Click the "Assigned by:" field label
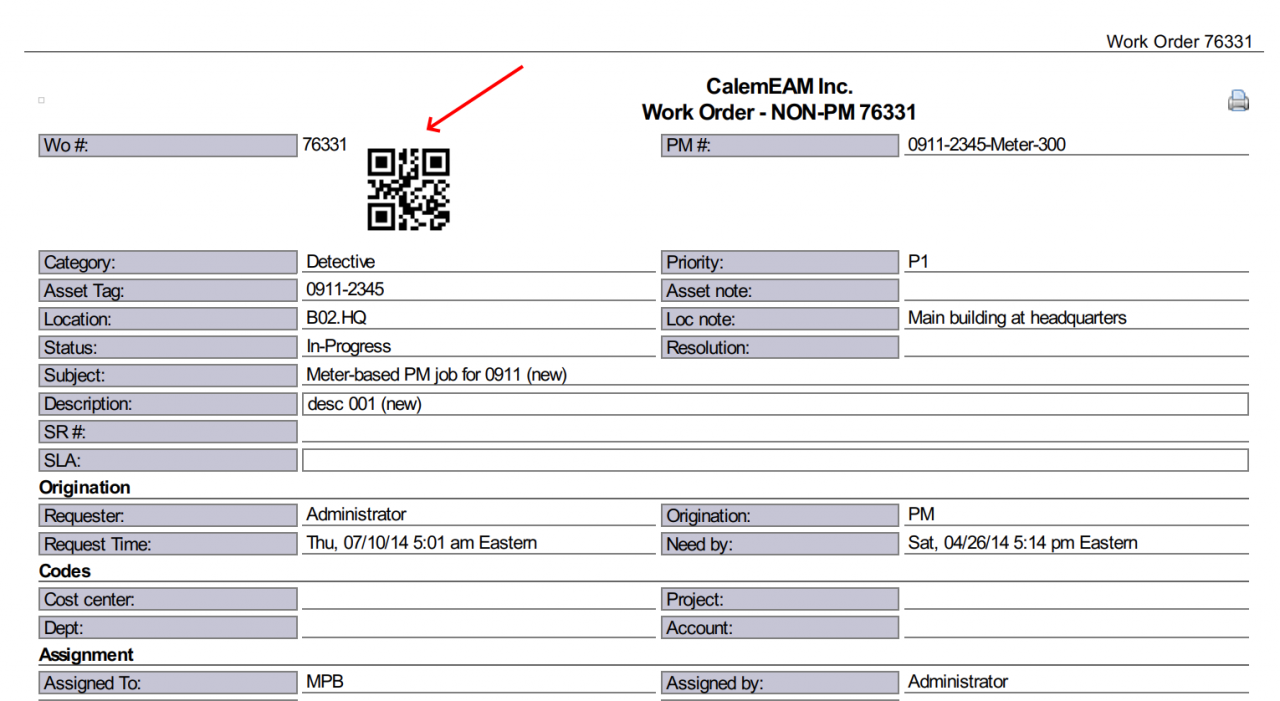This screenshot has width=1280, height=701. click(x=780, y=684)
